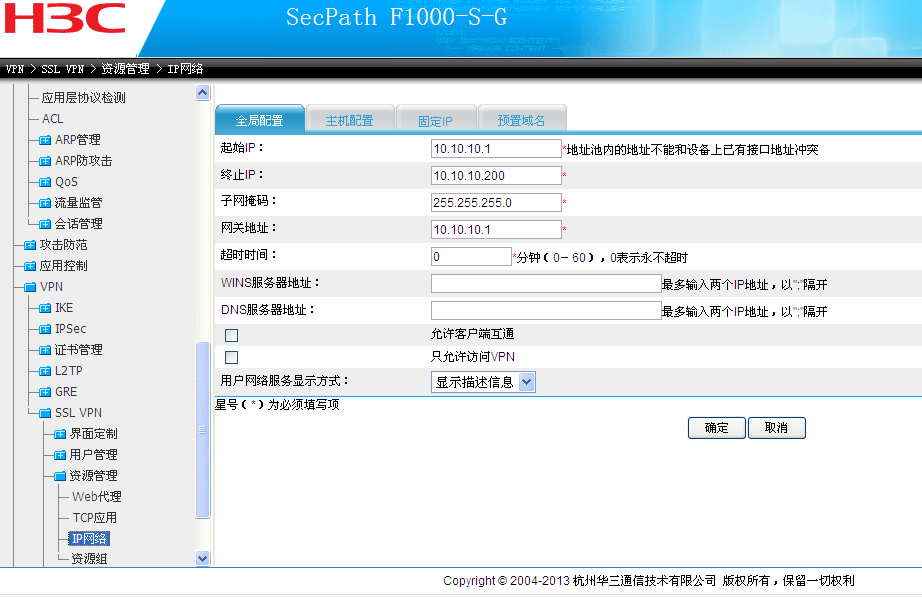Expand the 攻击防范 folder icon
Viewport: 922px width, 597px height.
coord(30,245)
